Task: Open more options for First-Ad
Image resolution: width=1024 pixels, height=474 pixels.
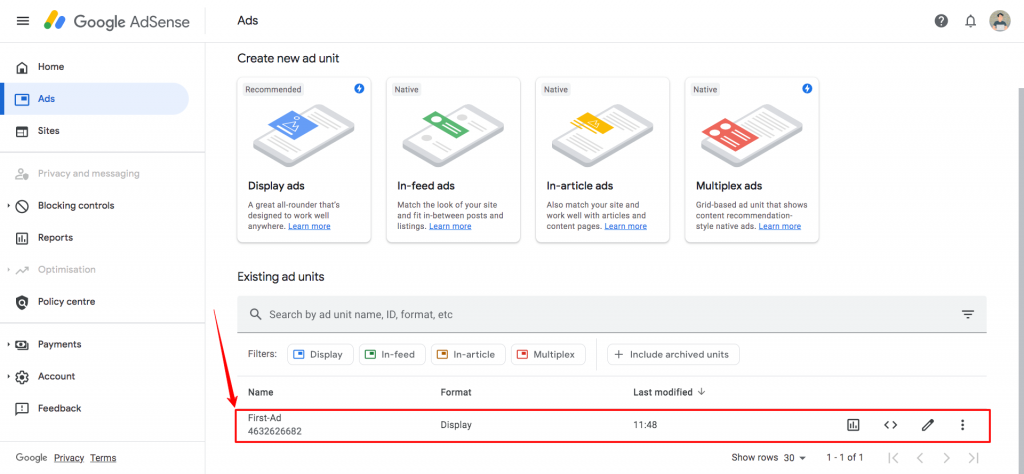Action: pos(962,425)
